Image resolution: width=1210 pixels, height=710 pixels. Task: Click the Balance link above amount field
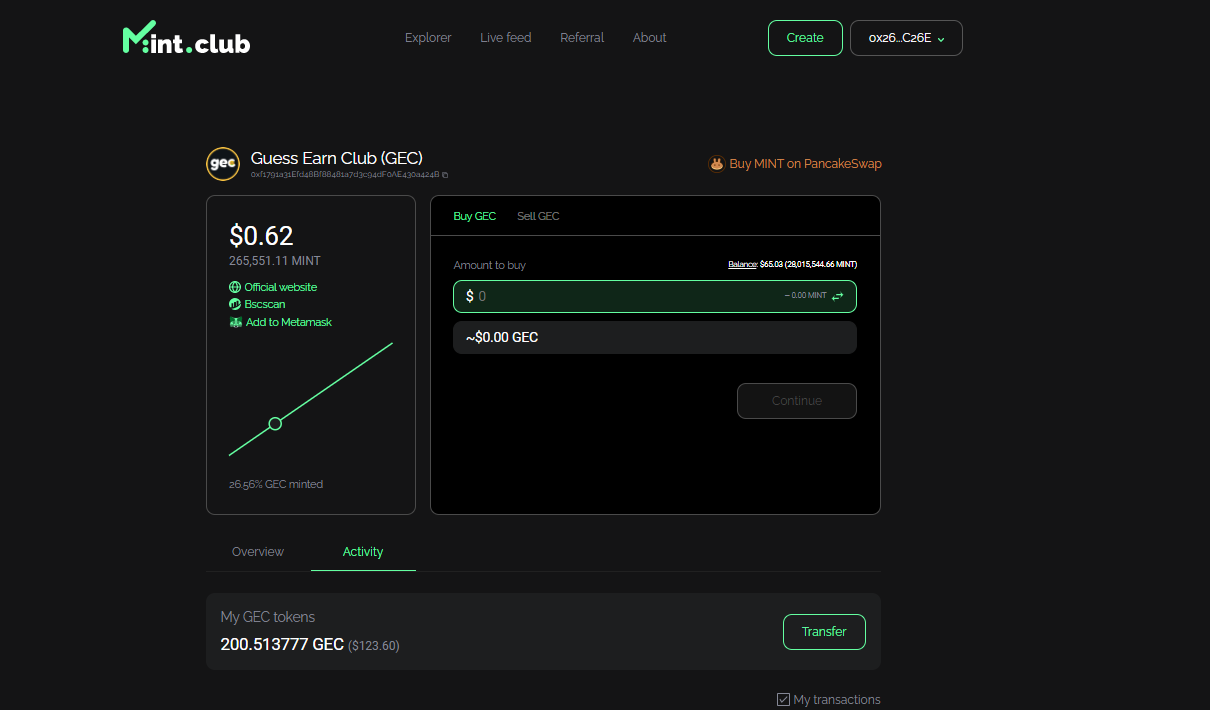coord(742,265)
